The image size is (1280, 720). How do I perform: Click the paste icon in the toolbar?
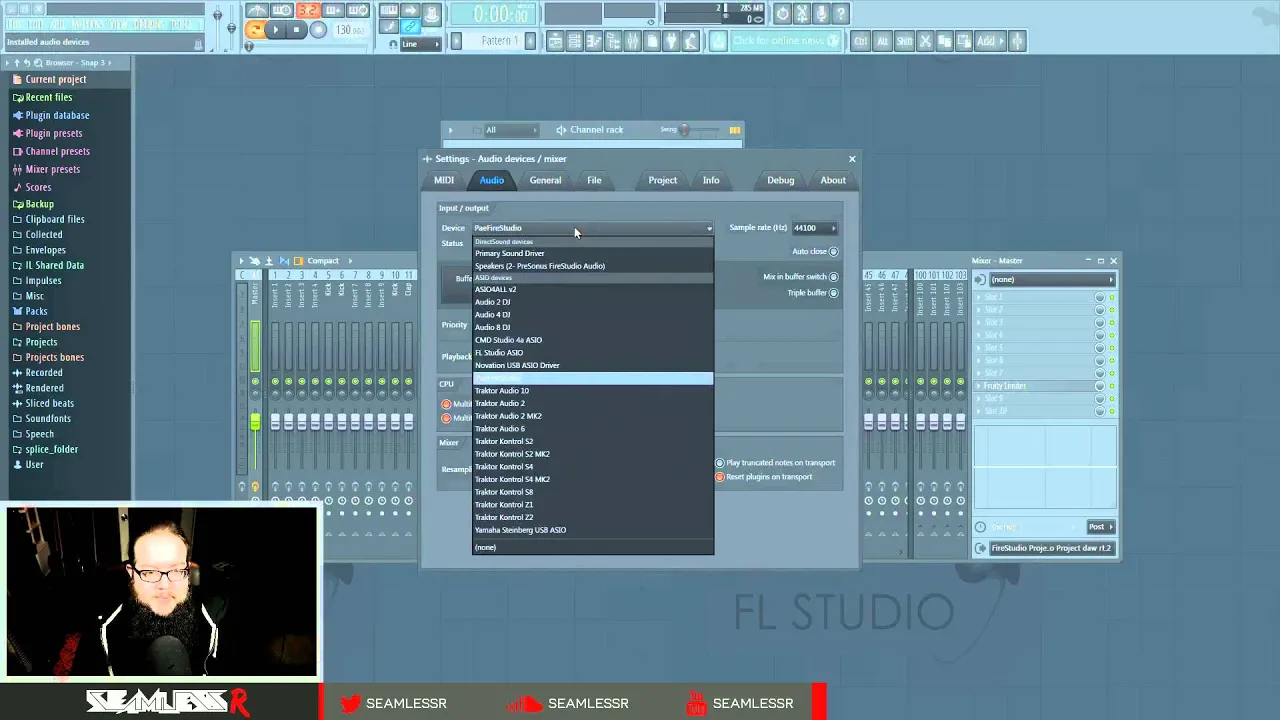click(x=966, y=41)
